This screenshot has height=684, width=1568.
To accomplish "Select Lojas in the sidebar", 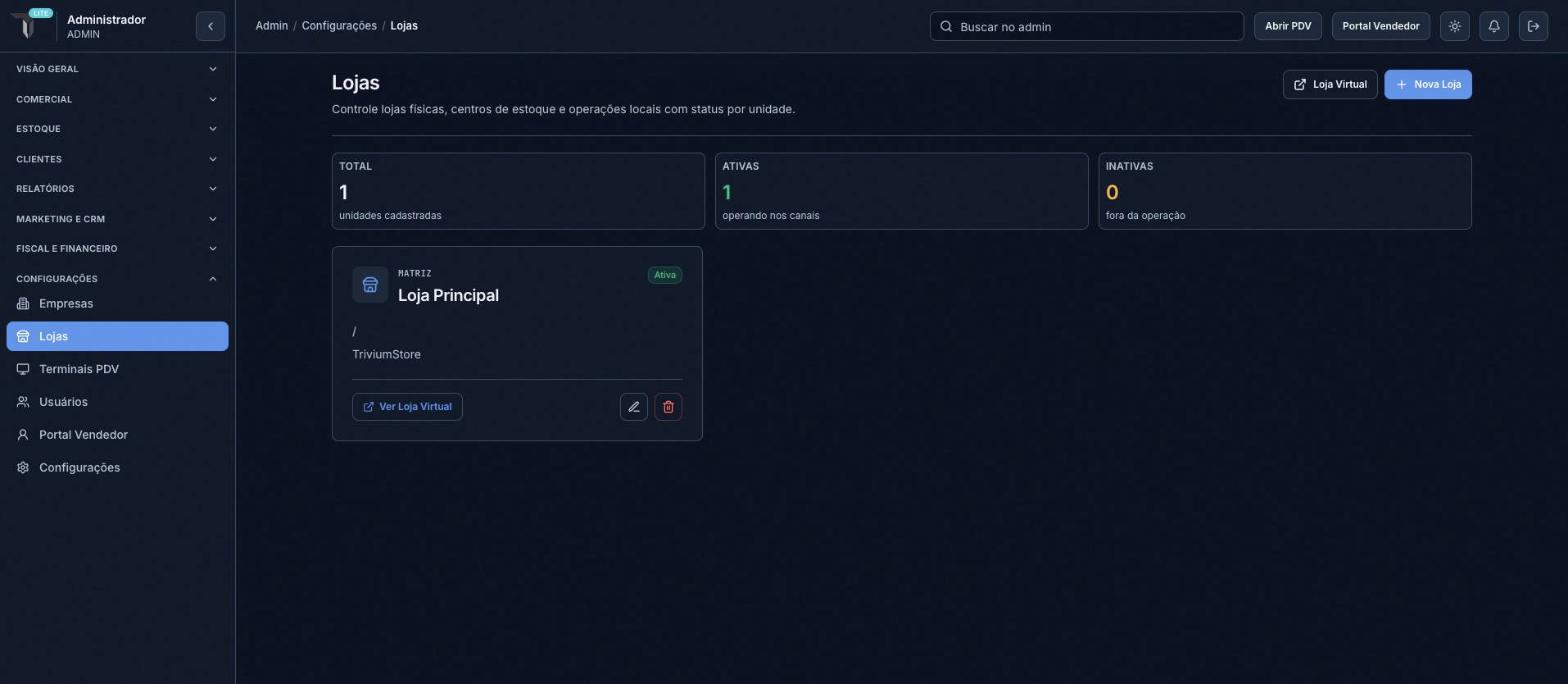I will 117,336.
